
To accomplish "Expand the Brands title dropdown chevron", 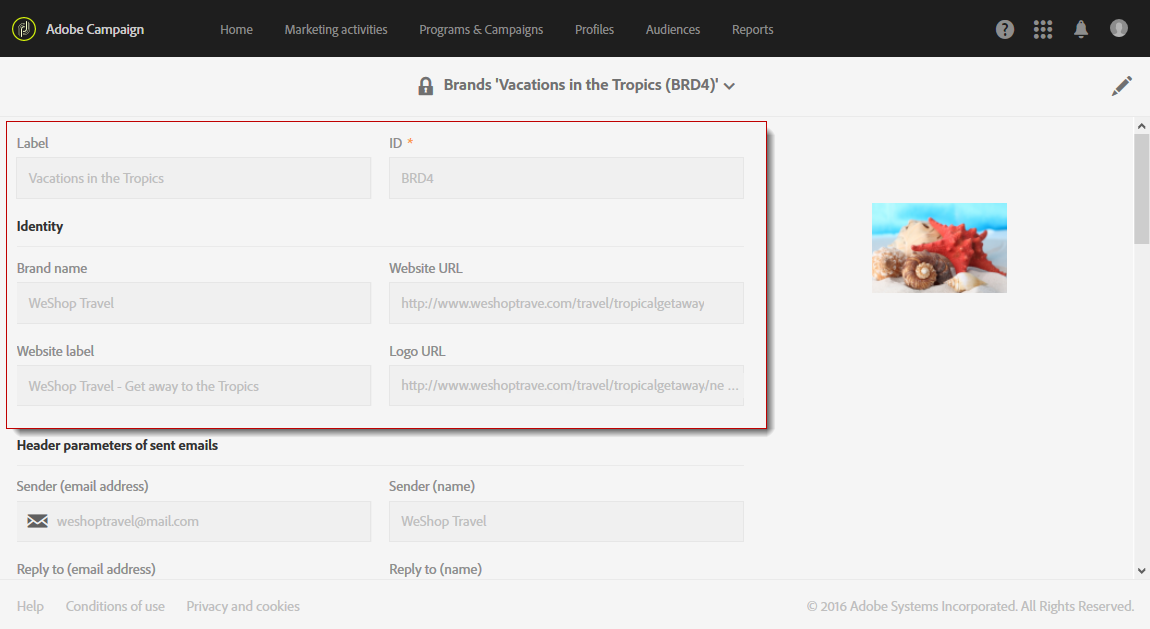I will 729,86.
